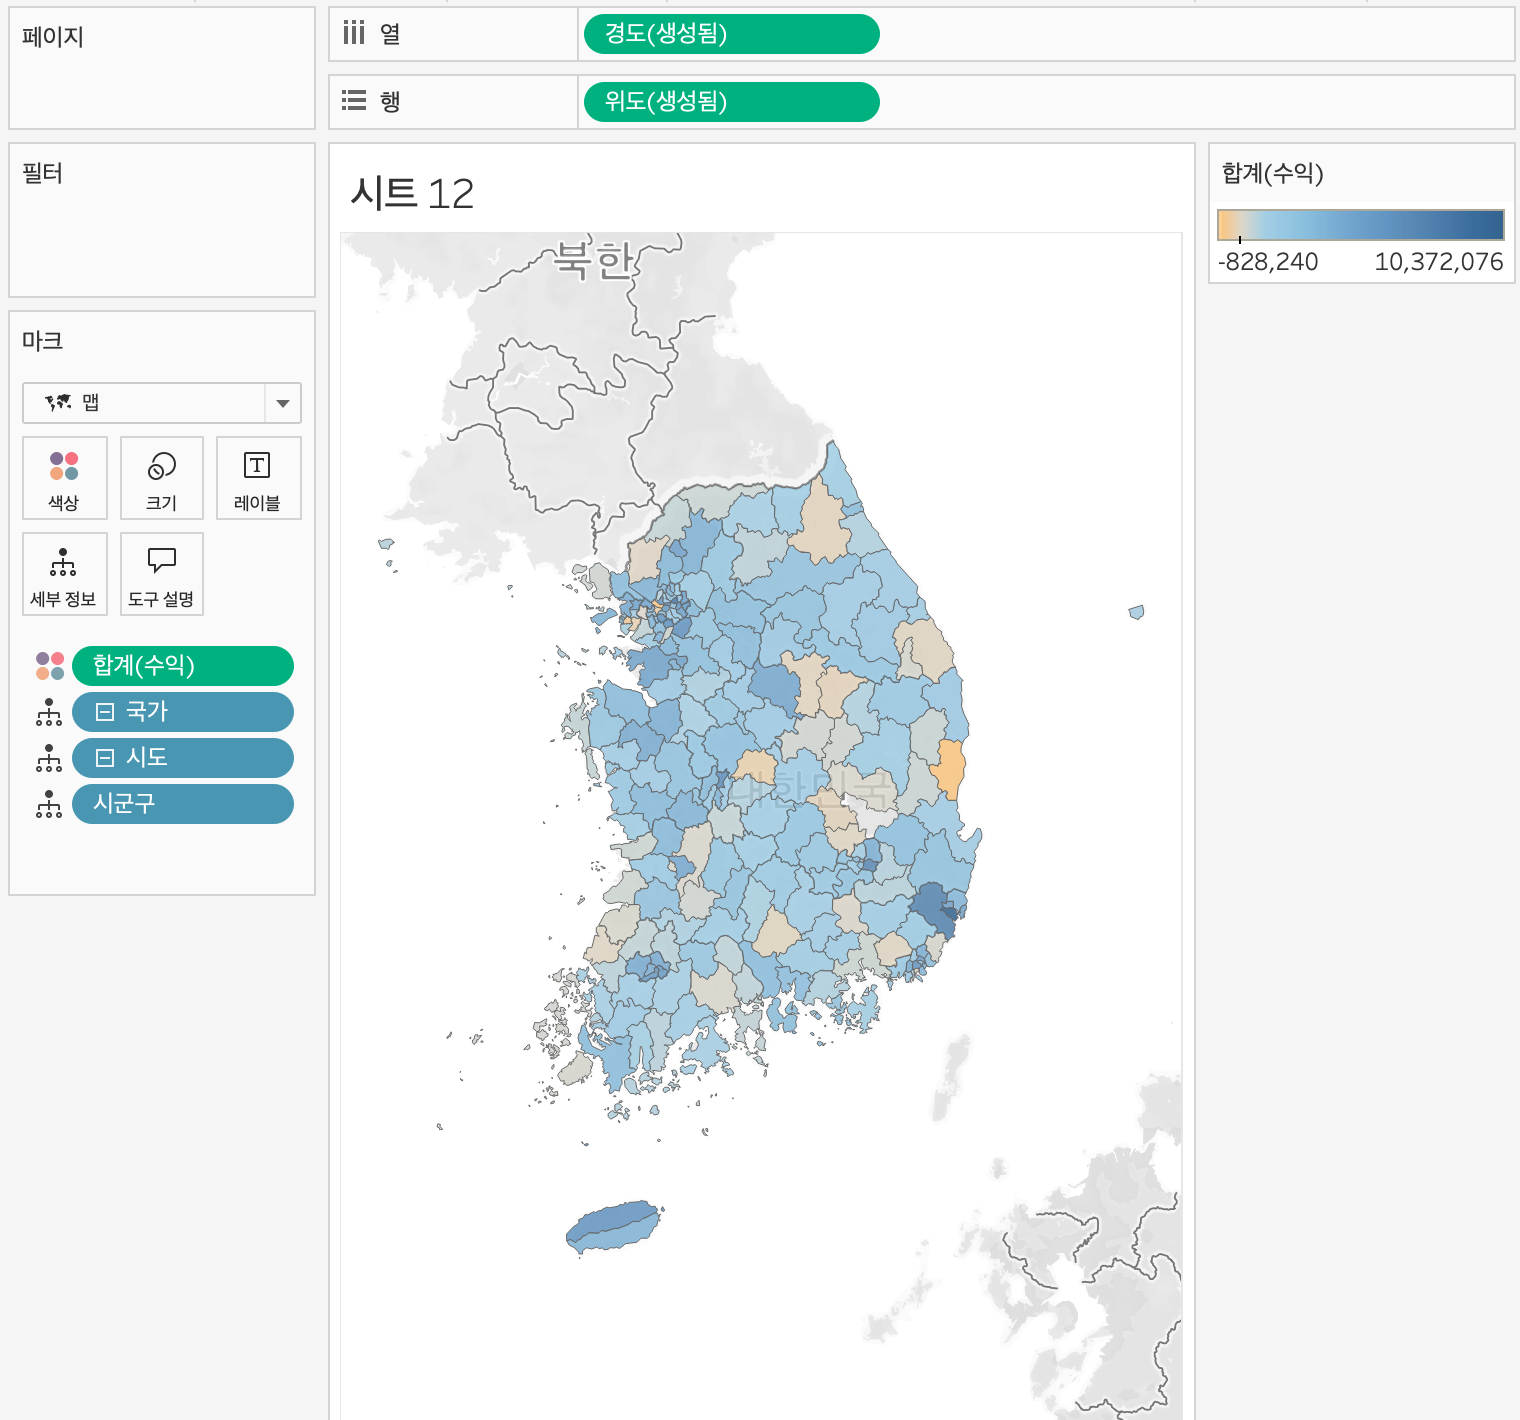Viewport: 1520px width, 1420px height.
Task: Open the 도구 설명 (Tooltip) mark card
Action: [162, 574]
